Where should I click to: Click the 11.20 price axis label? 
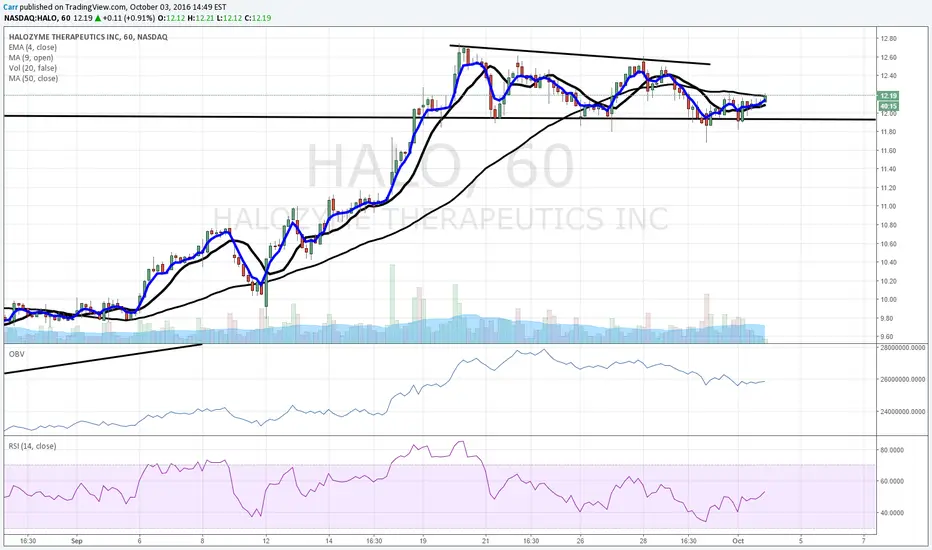coord(889,188)
